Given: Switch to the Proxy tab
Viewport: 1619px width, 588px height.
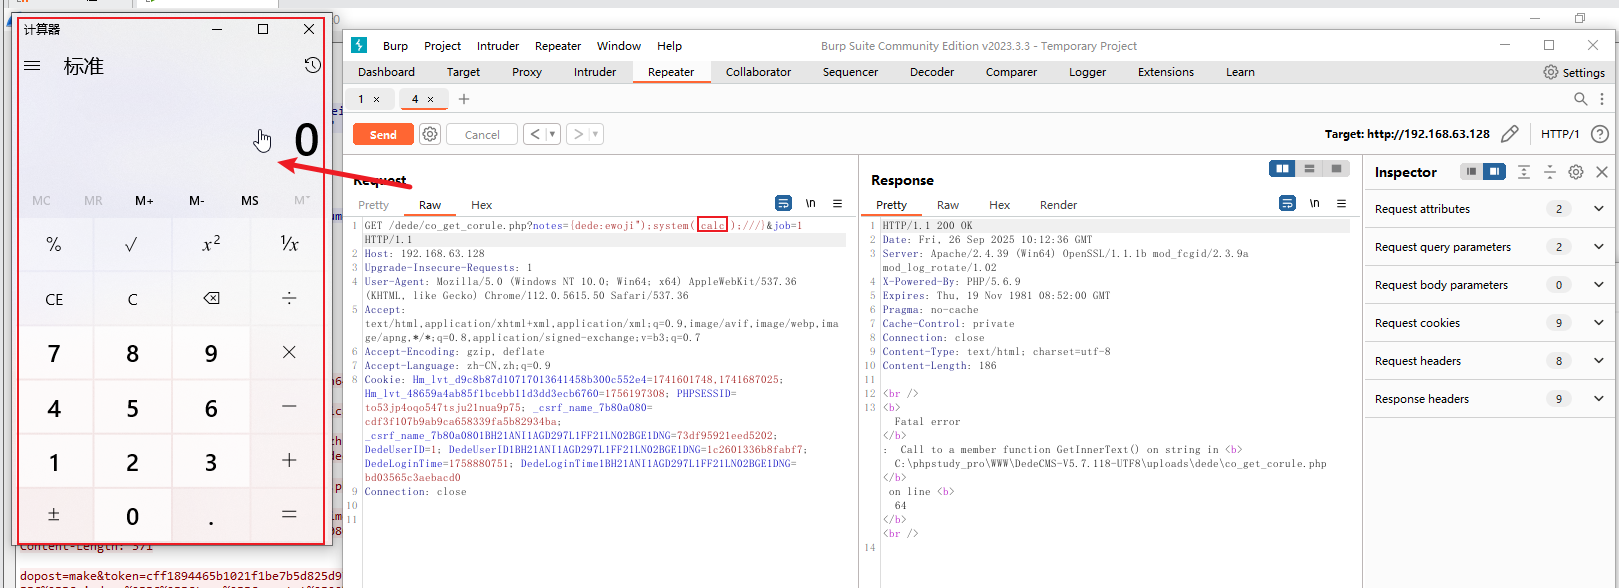Looking at the screenshot, I should pos(527,72).
